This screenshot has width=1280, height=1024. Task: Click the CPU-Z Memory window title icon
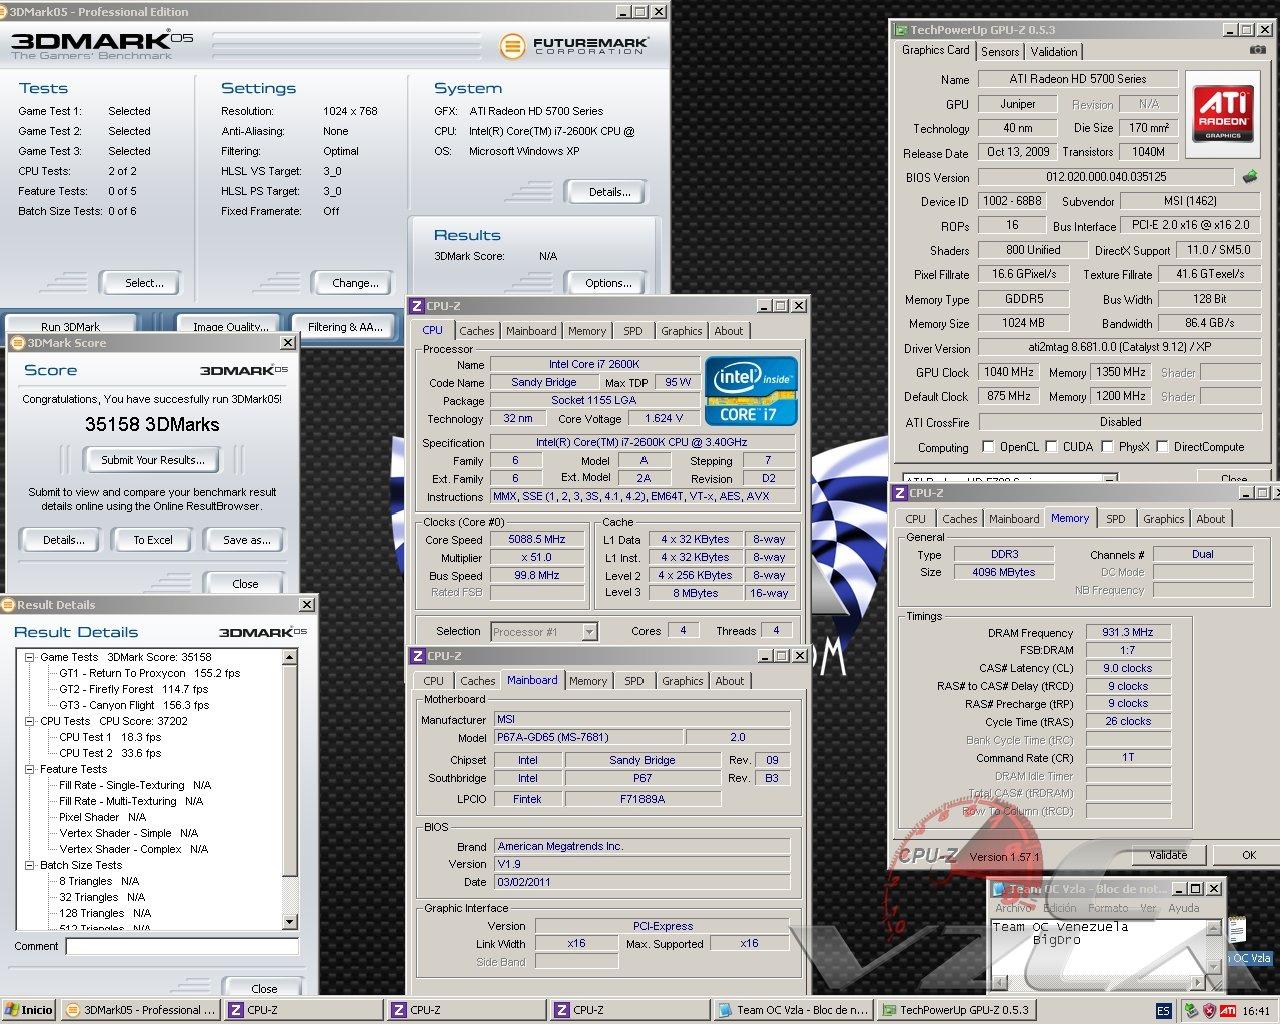click(x=901, y=493)
